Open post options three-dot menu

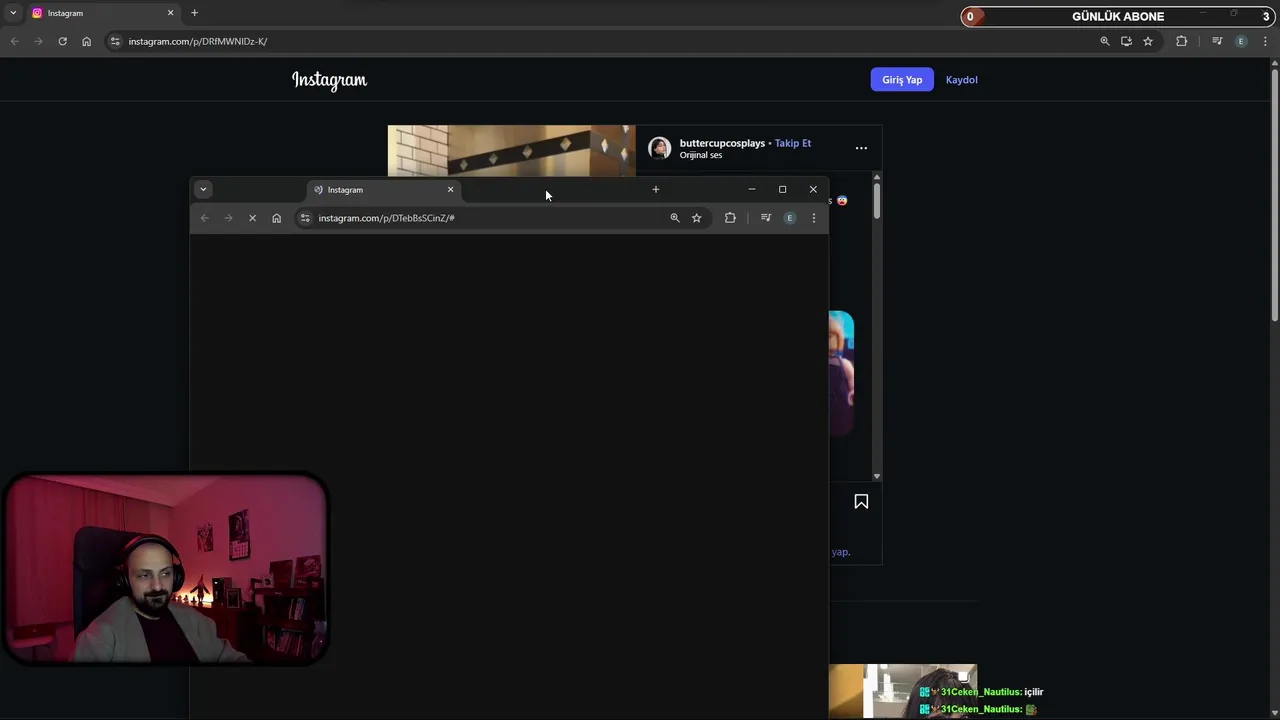861,148
